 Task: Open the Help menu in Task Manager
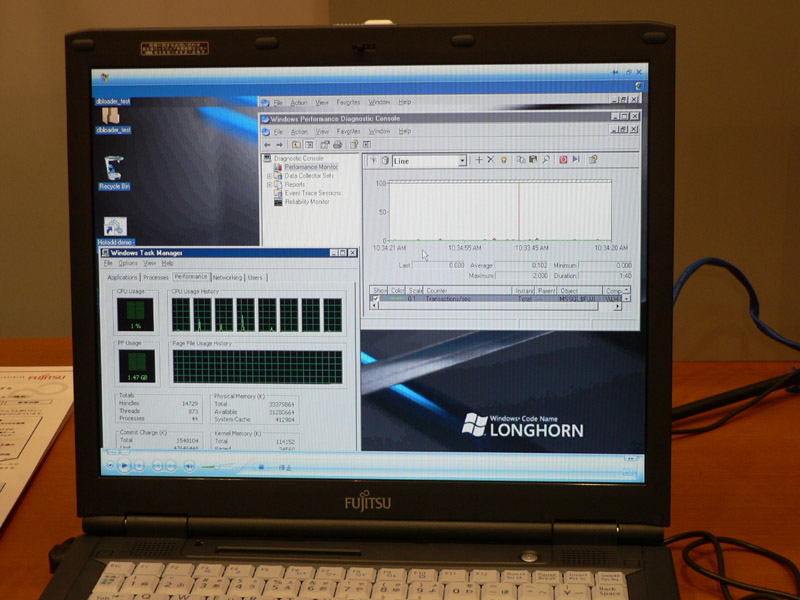tap(167, 263)
